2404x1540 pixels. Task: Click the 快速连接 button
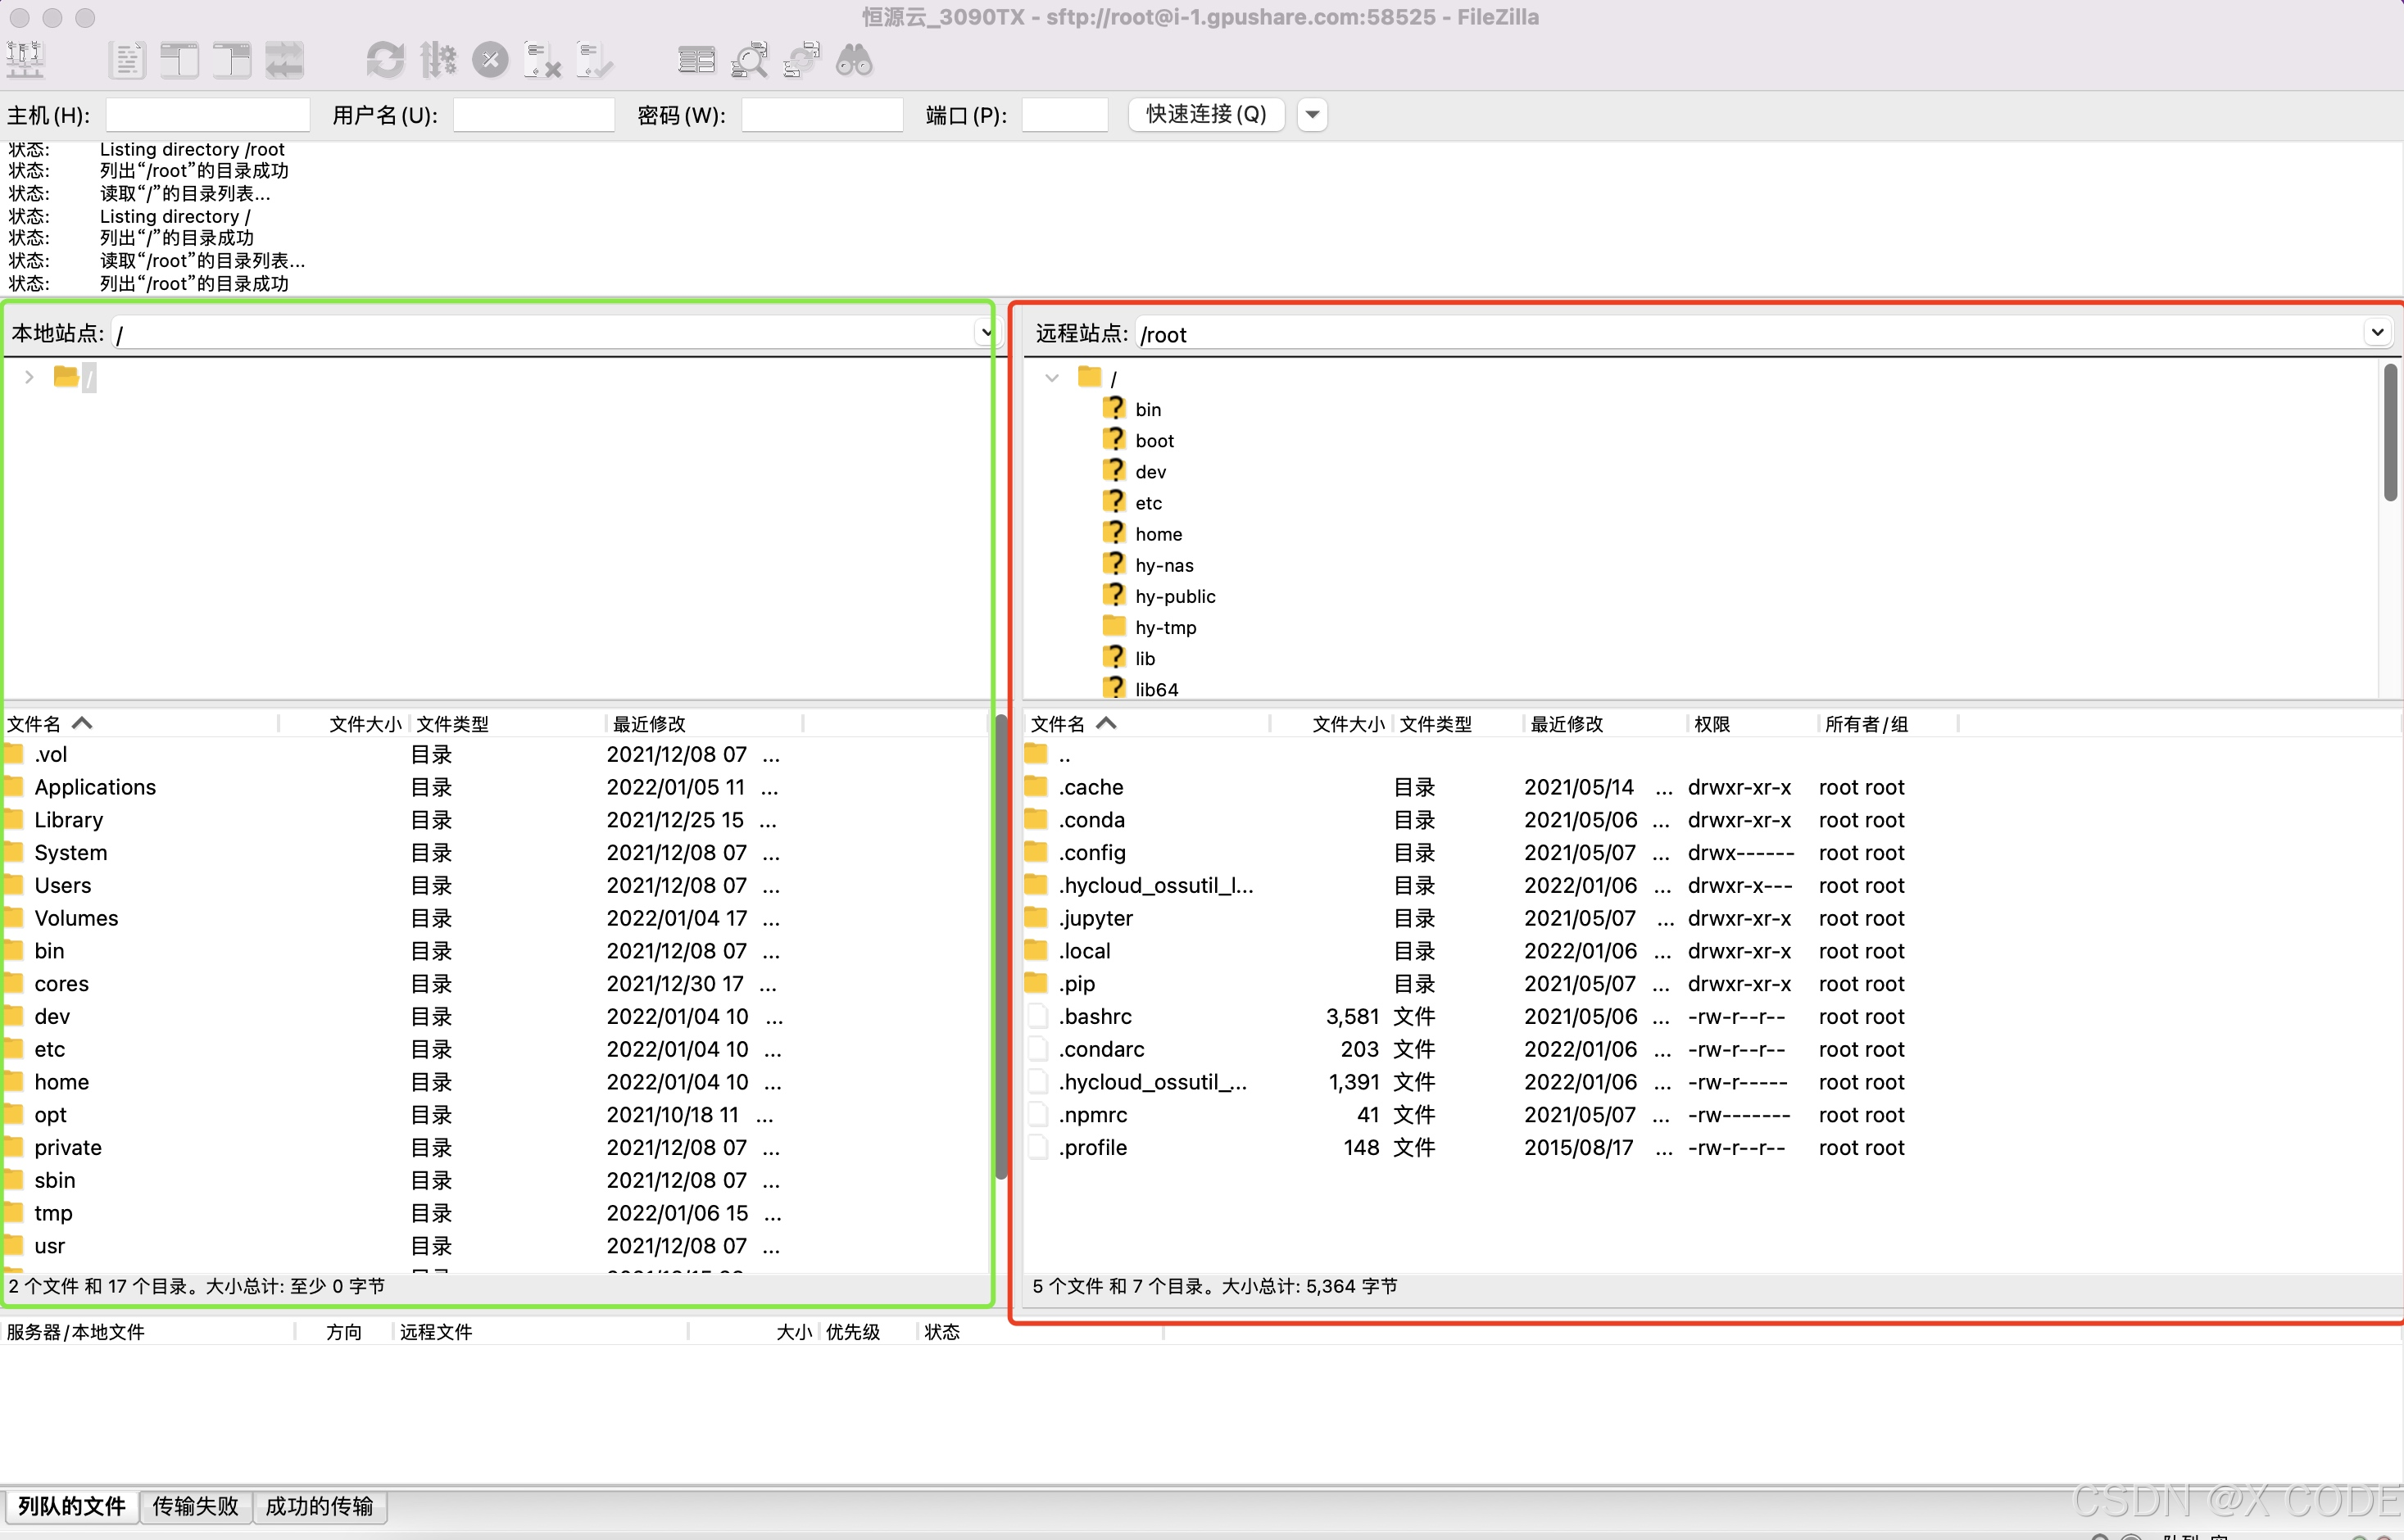1205,114
